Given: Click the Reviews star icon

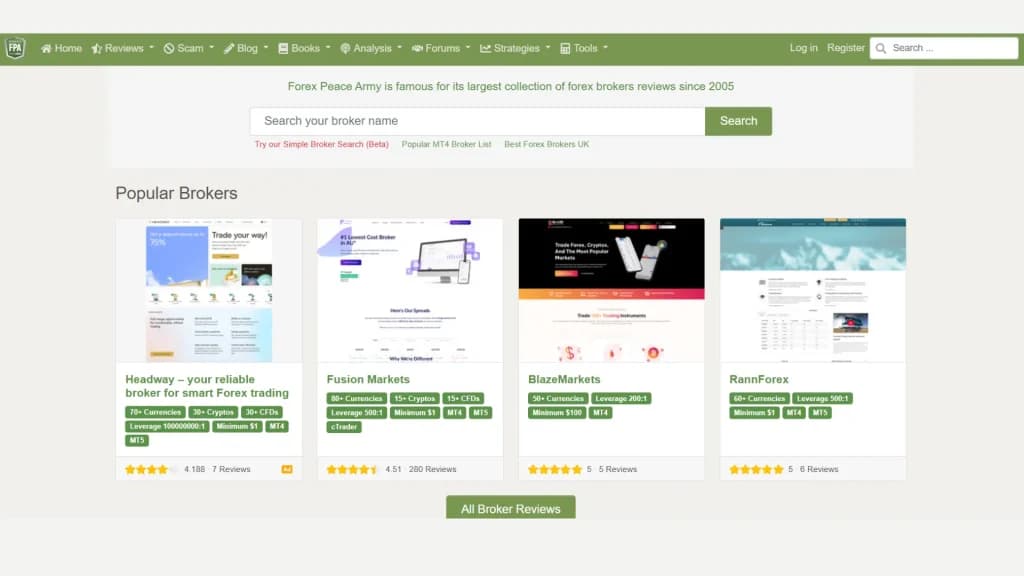Looking at the screenshot, I should click(x=97, y=48).
